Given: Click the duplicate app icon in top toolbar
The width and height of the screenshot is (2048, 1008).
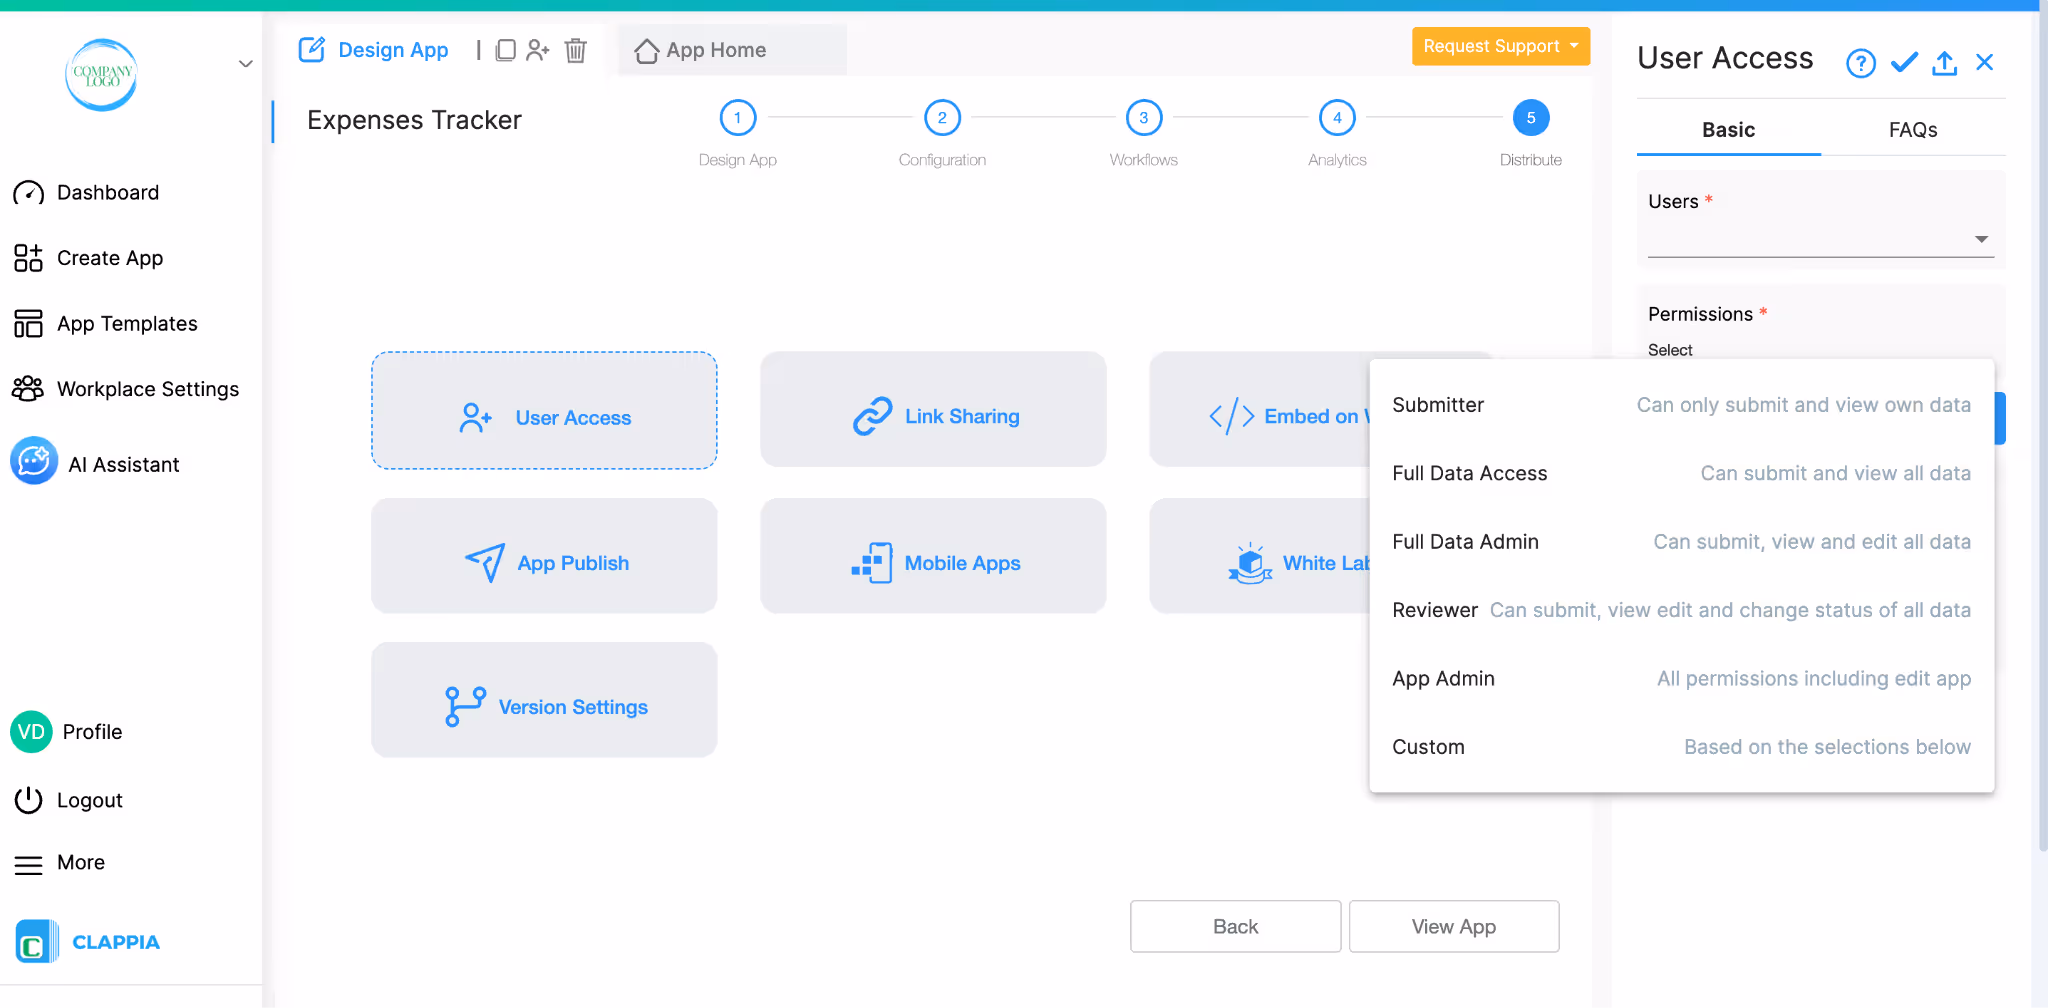Looking at the screenshot, I should click(x=505, y=49).
